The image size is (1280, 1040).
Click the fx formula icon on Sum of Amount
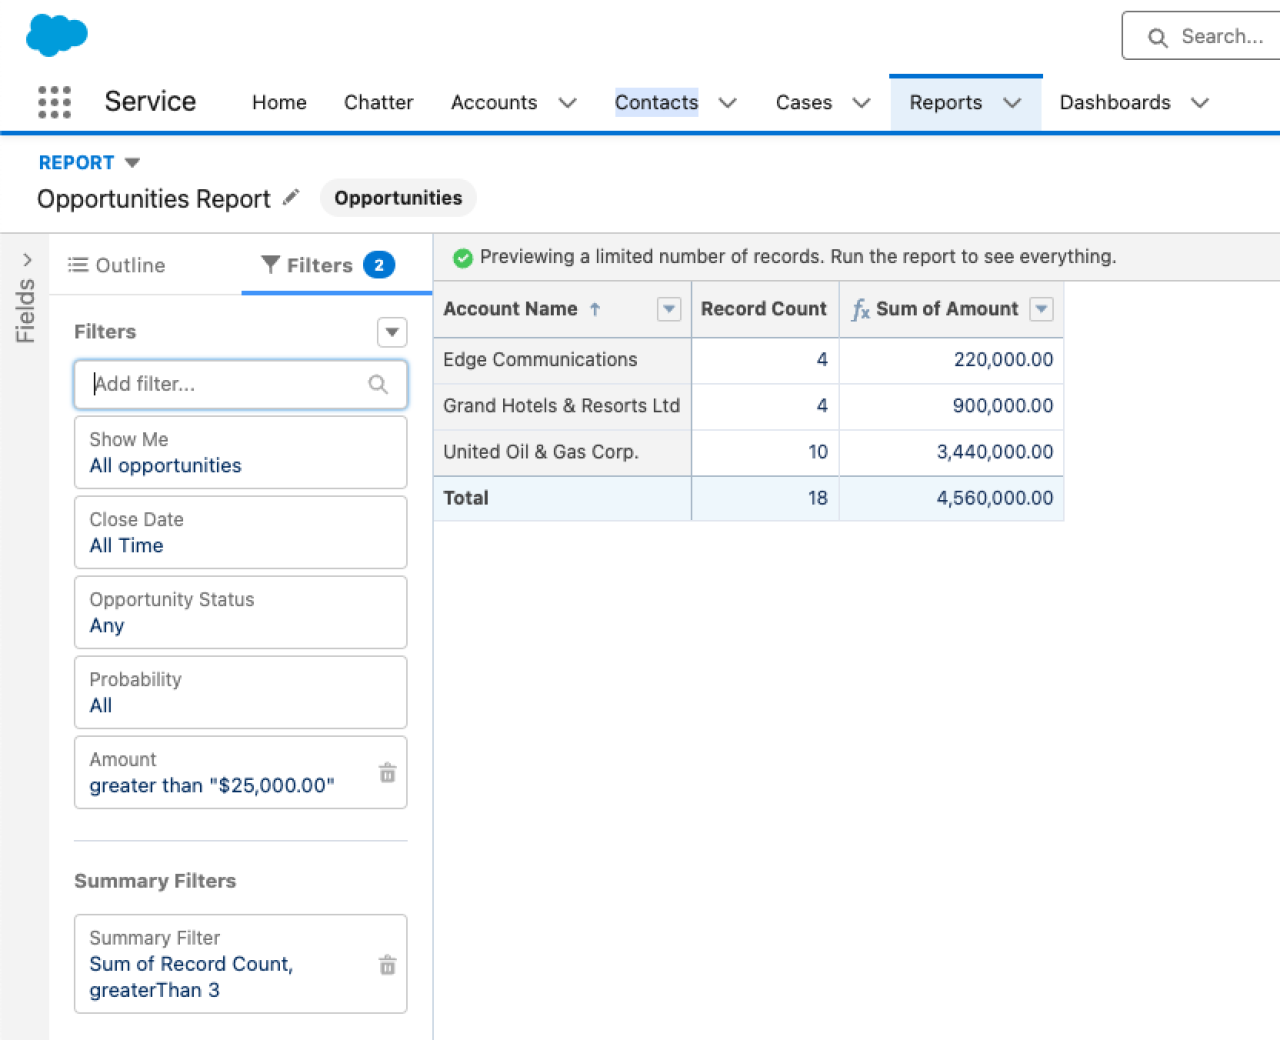[860, 309]
